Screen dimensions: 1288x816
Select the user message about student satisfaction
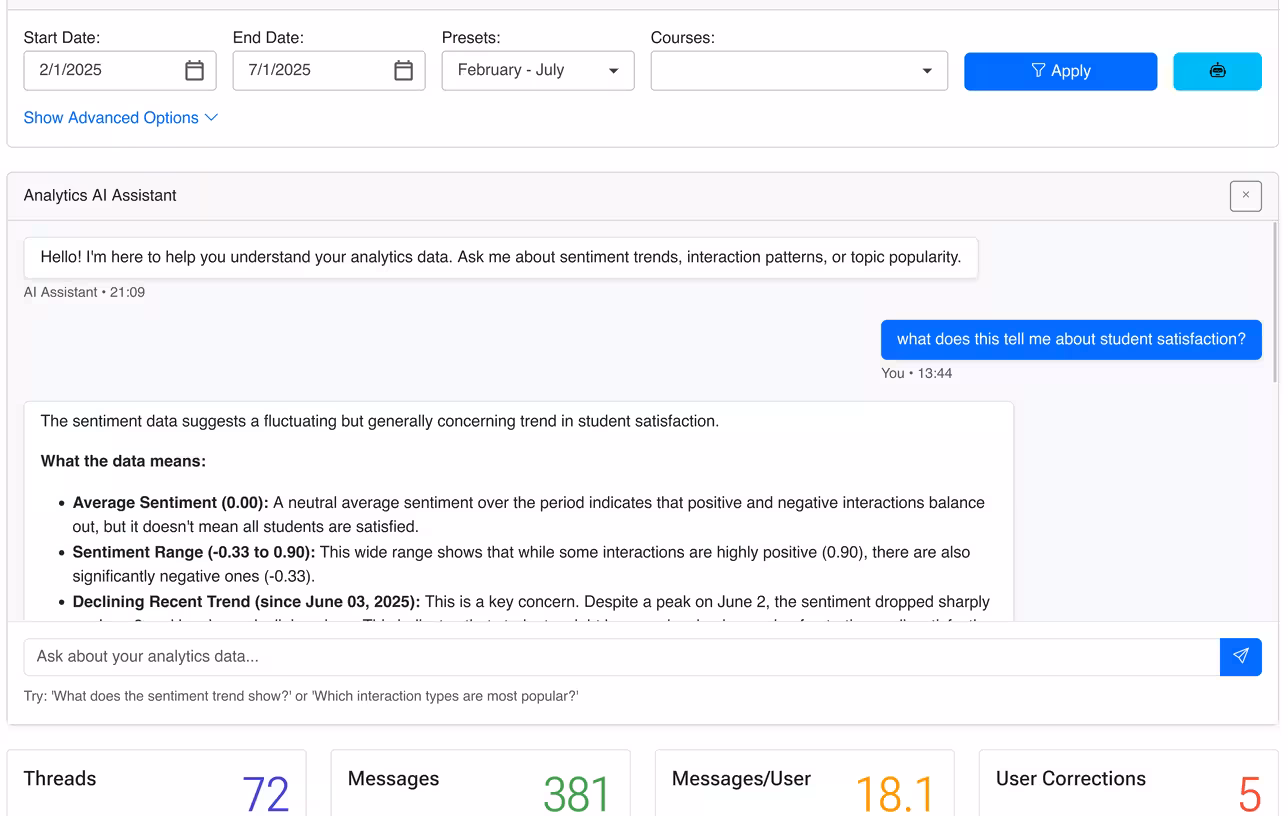pyautogui.click(x=1071, y=340)
